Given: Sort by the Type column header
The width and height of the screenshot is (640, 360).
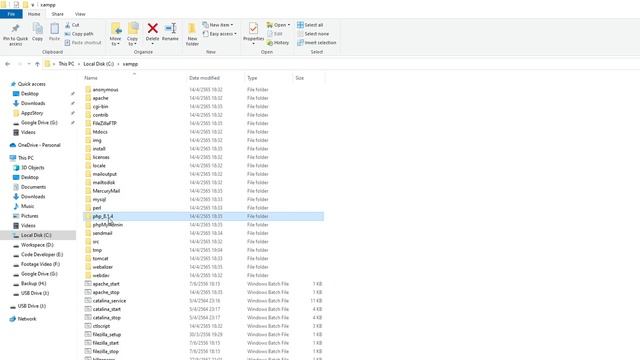Looking at the screenshot, I should [x=252, y=78].
